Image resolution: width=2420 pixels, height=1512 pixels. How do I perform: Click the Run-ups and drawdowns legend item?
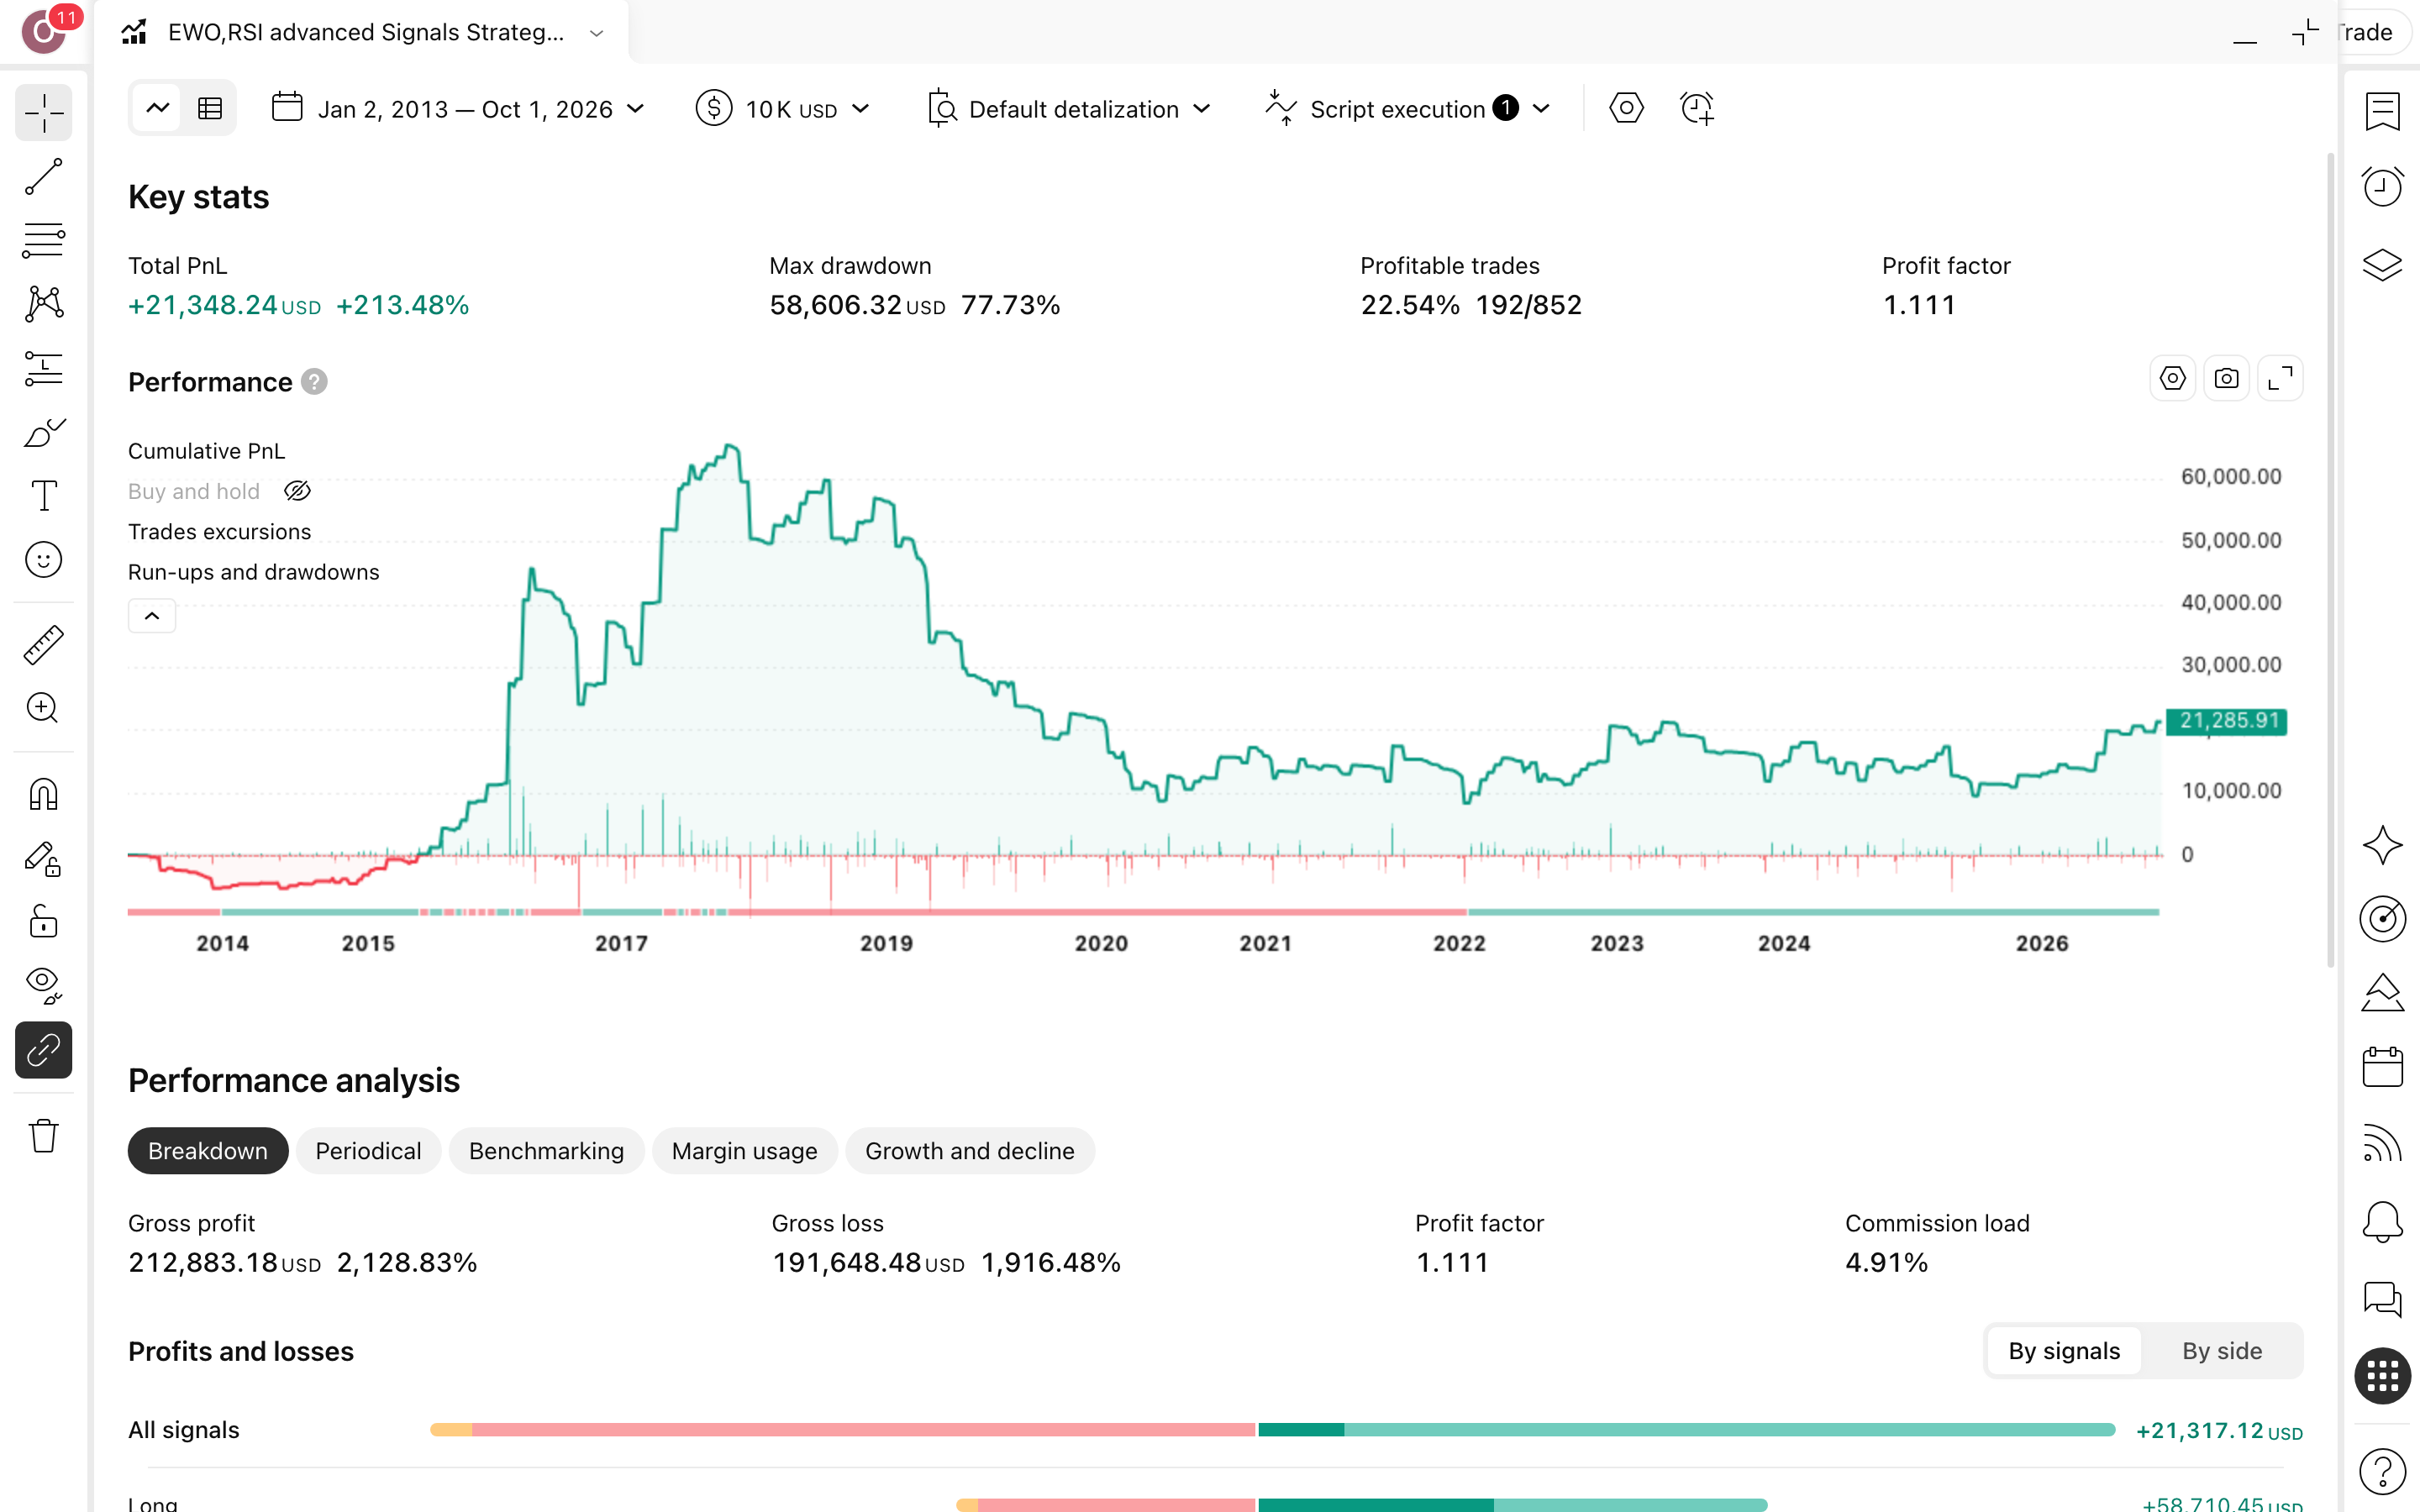pos(254,572)
